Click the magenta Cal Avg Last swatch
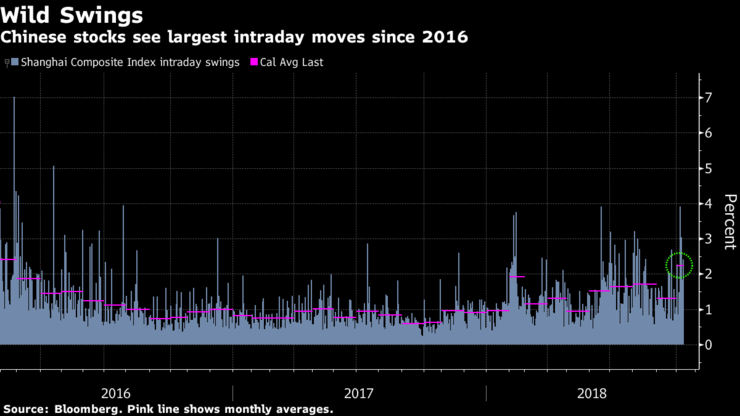 click(254, 62)
